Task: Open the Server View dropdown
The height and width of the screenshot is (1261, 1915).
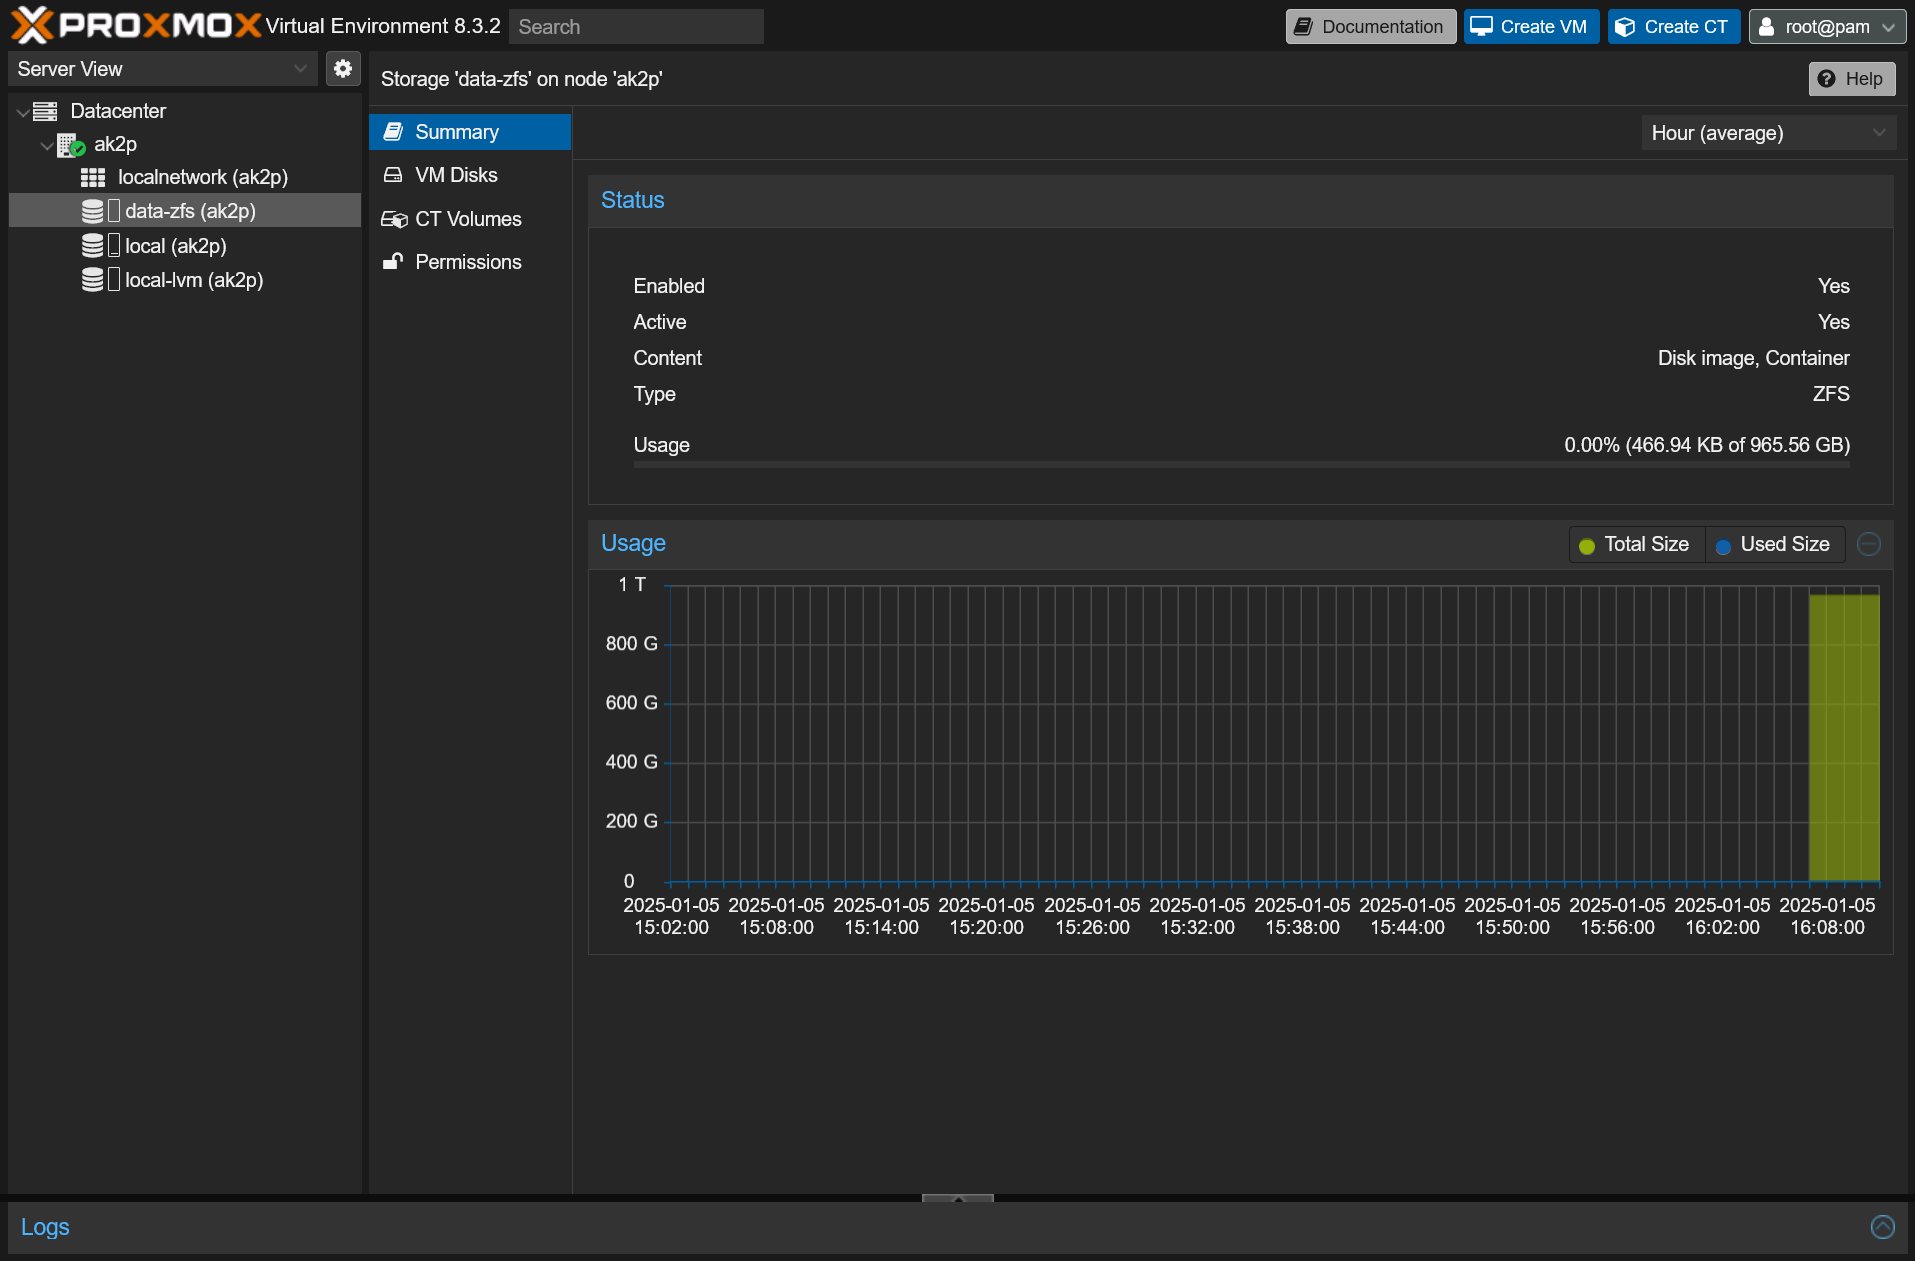Action: (163, 69)
